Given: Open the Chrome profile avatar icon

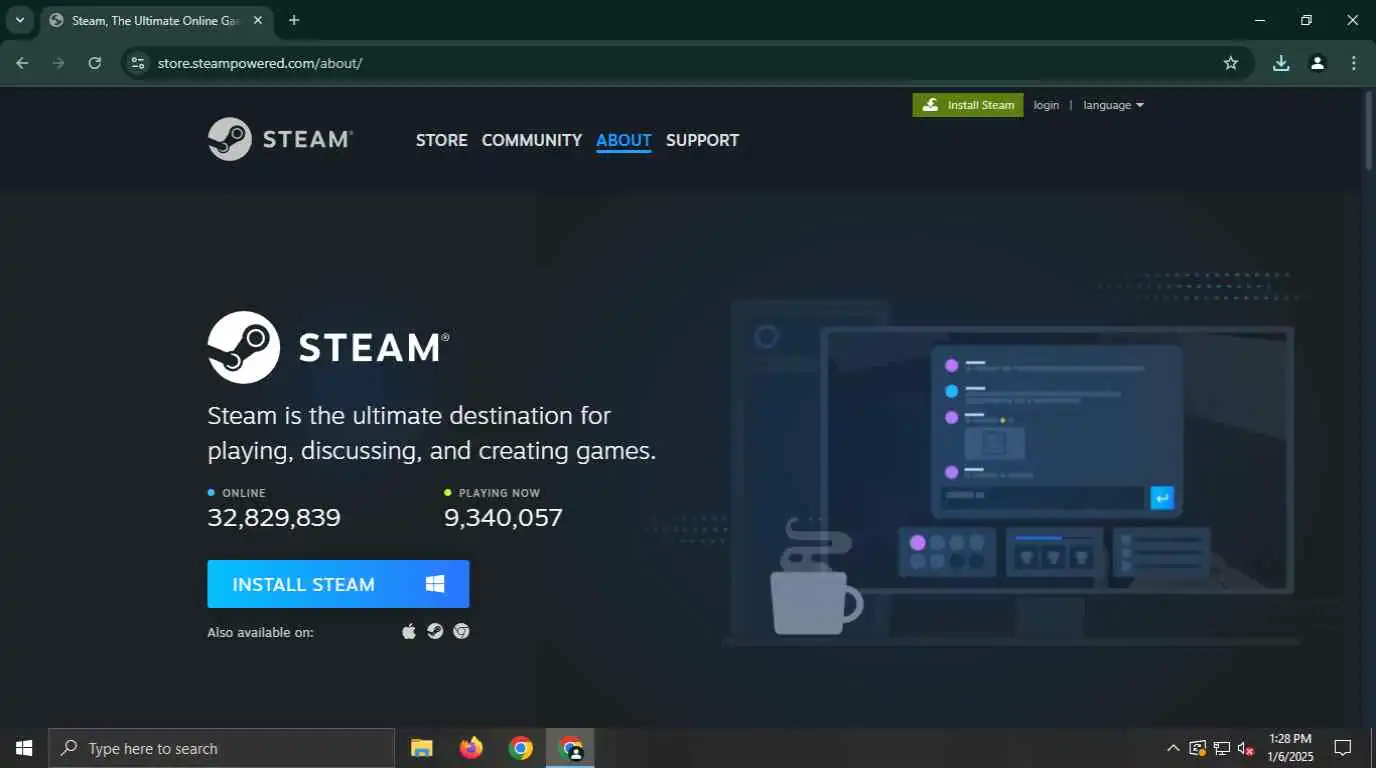Looking at the screenshot, I should (x=1317, y=63).
